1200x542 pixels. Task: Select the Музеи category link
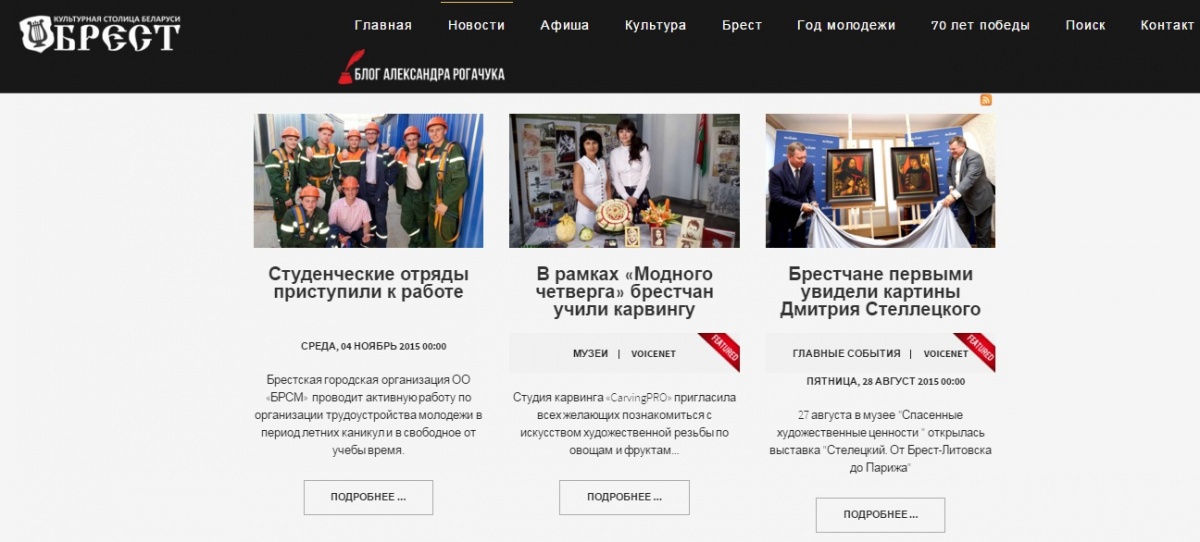point(590,354)
